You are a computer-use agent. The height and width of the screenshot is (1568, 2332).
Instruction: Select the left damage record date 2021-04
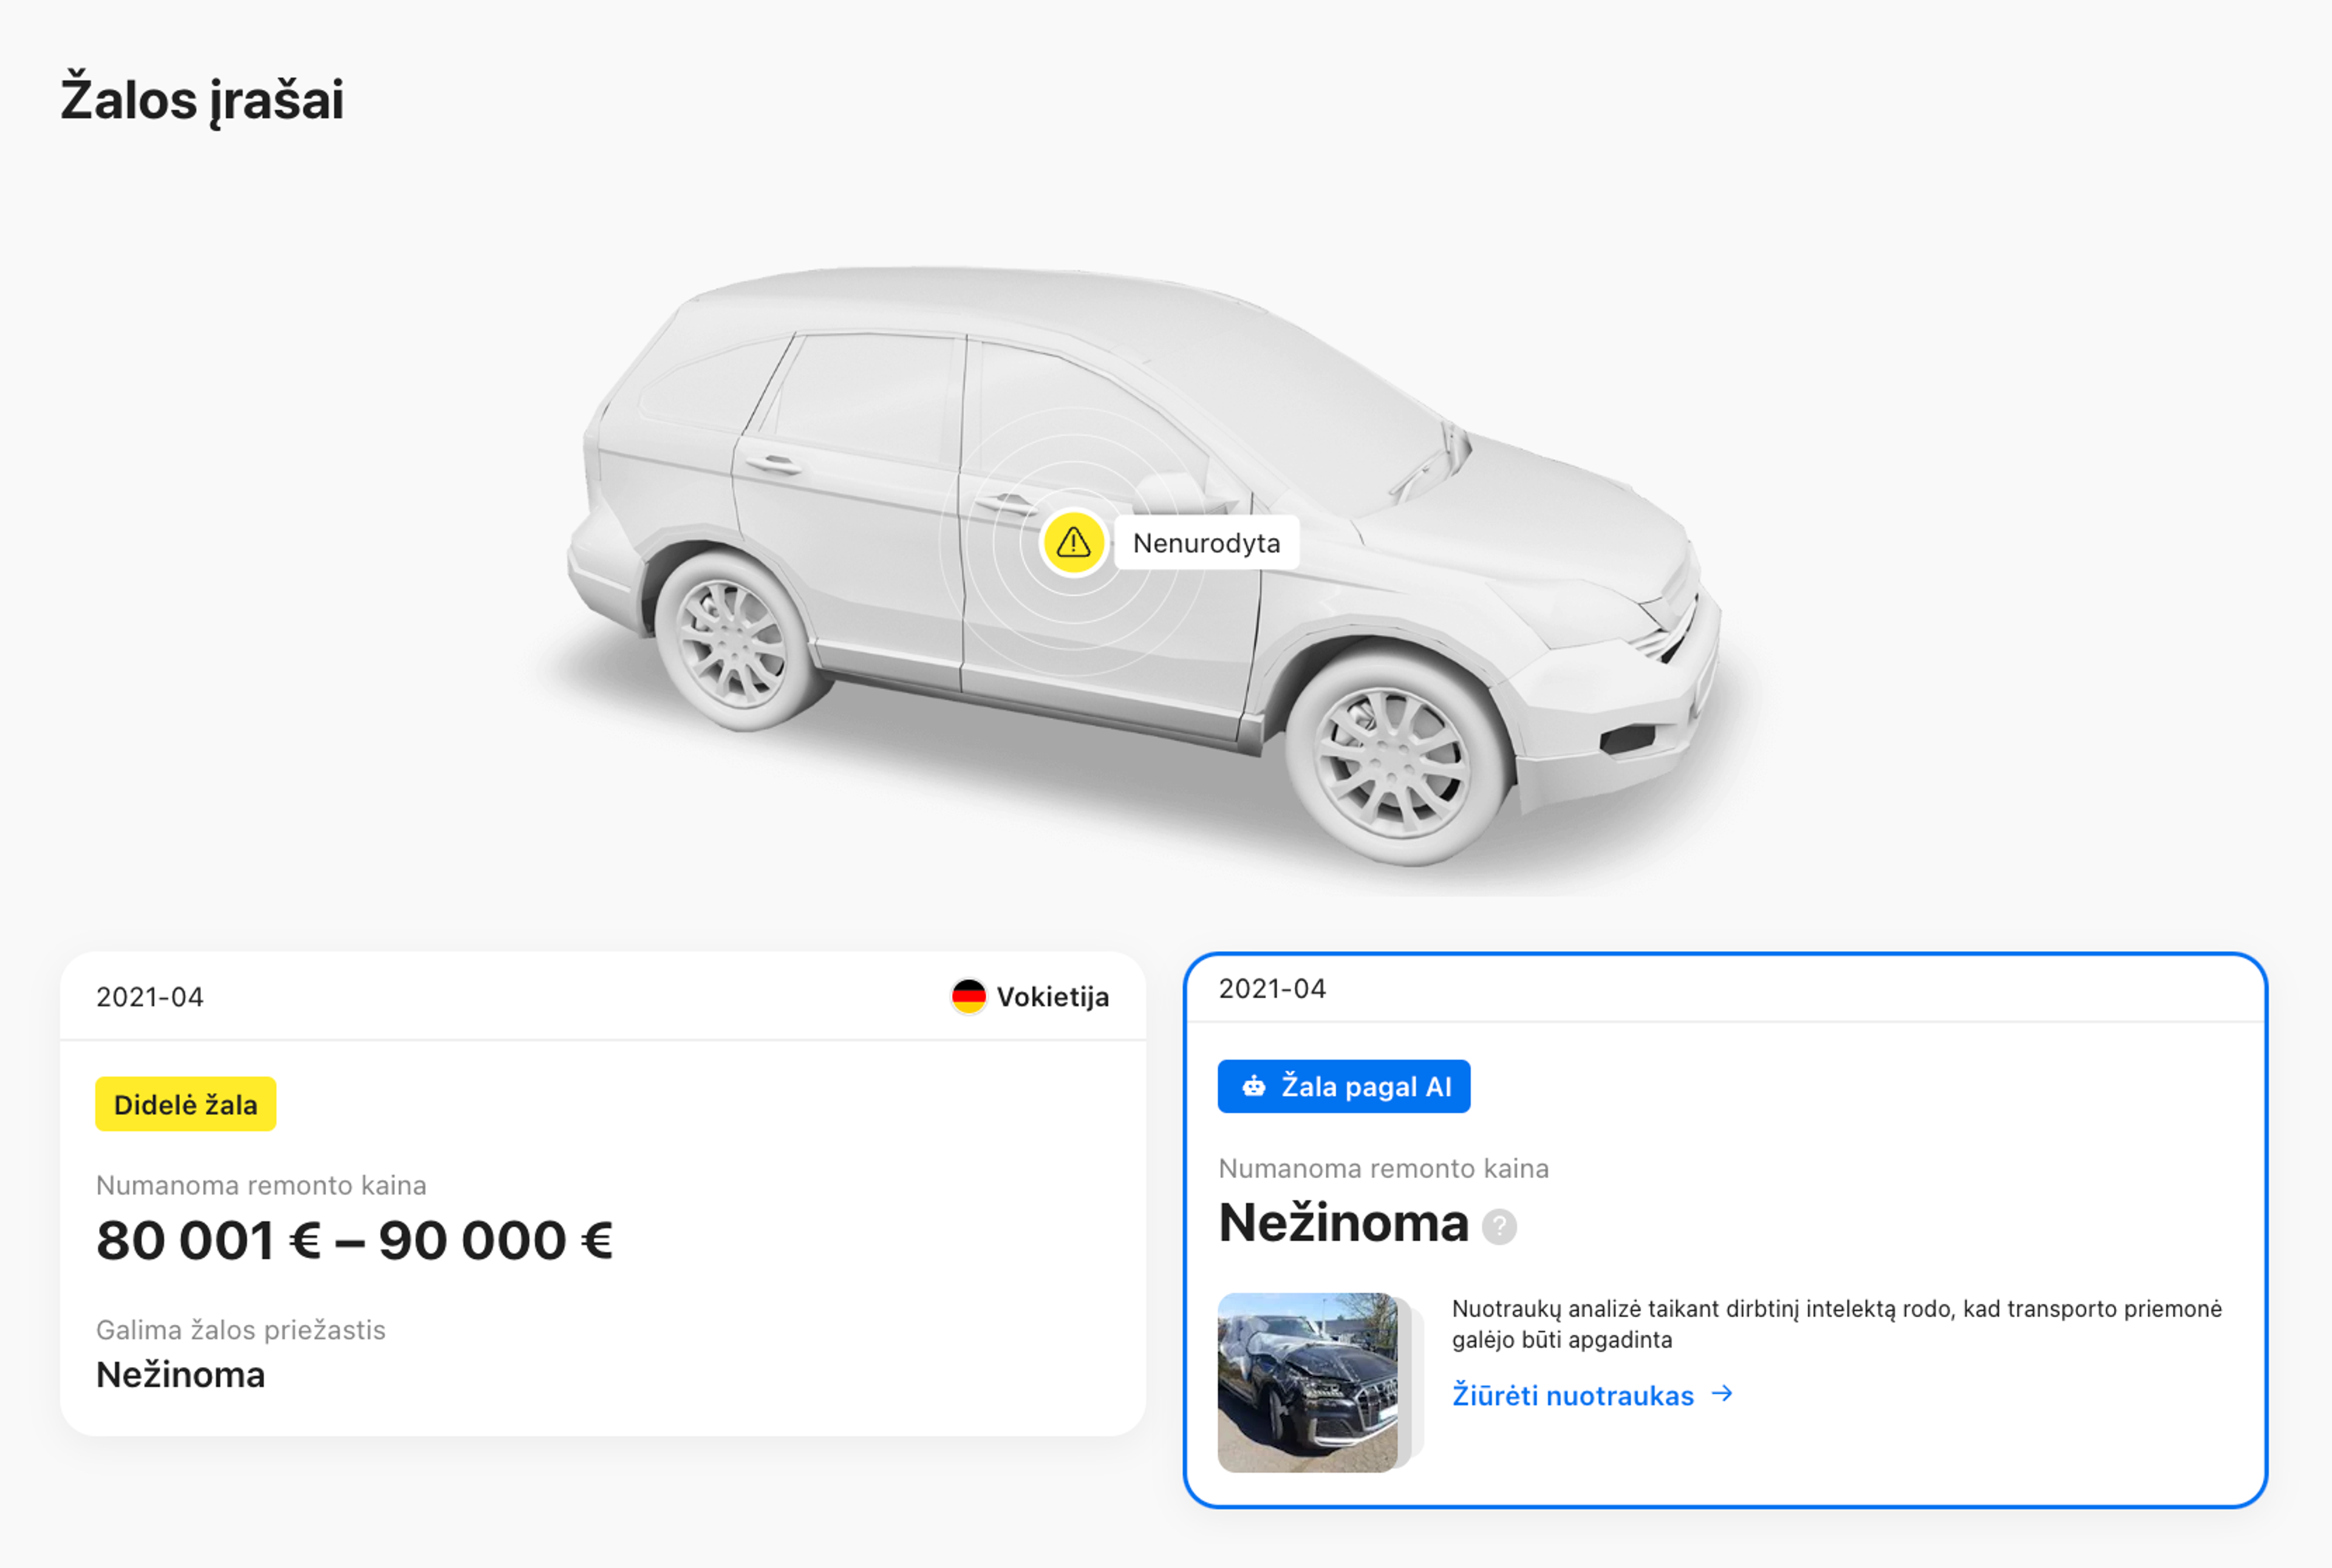point(150,997)
